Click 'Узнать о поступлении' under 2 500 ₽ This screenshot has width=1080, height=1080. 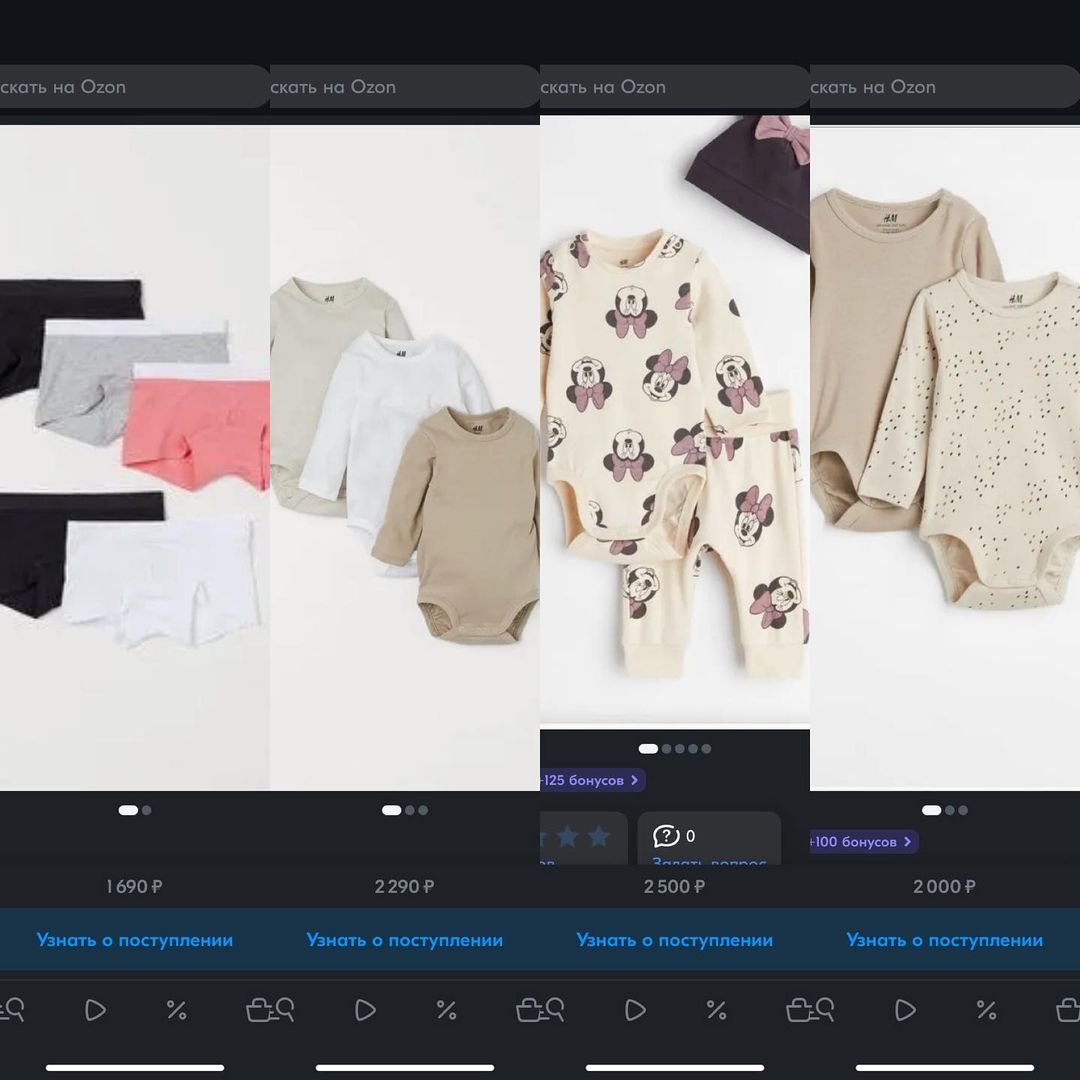coord(675,940)
